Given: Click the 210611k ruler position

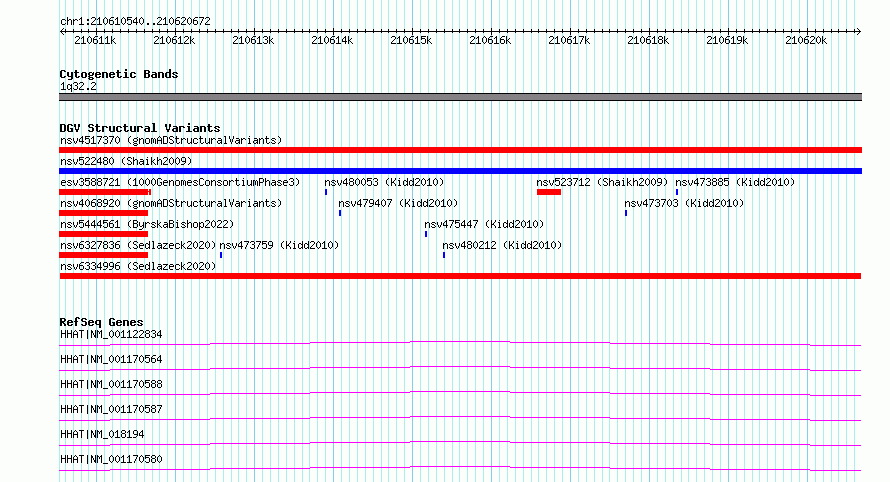Looking at the screenshot, I should click(x=95, y=40).
